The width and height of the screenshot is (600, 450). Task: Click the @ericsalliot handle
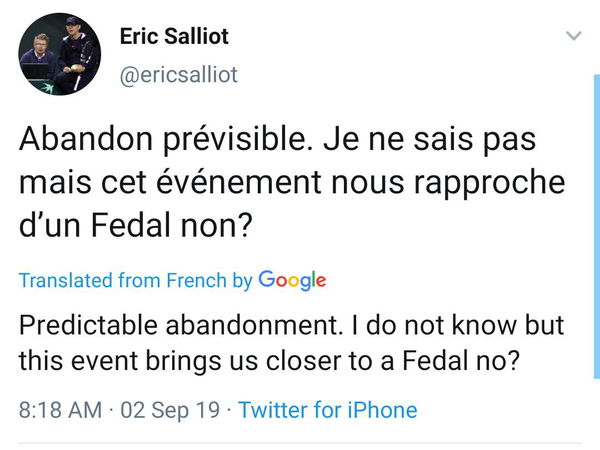tap(178, 74)
